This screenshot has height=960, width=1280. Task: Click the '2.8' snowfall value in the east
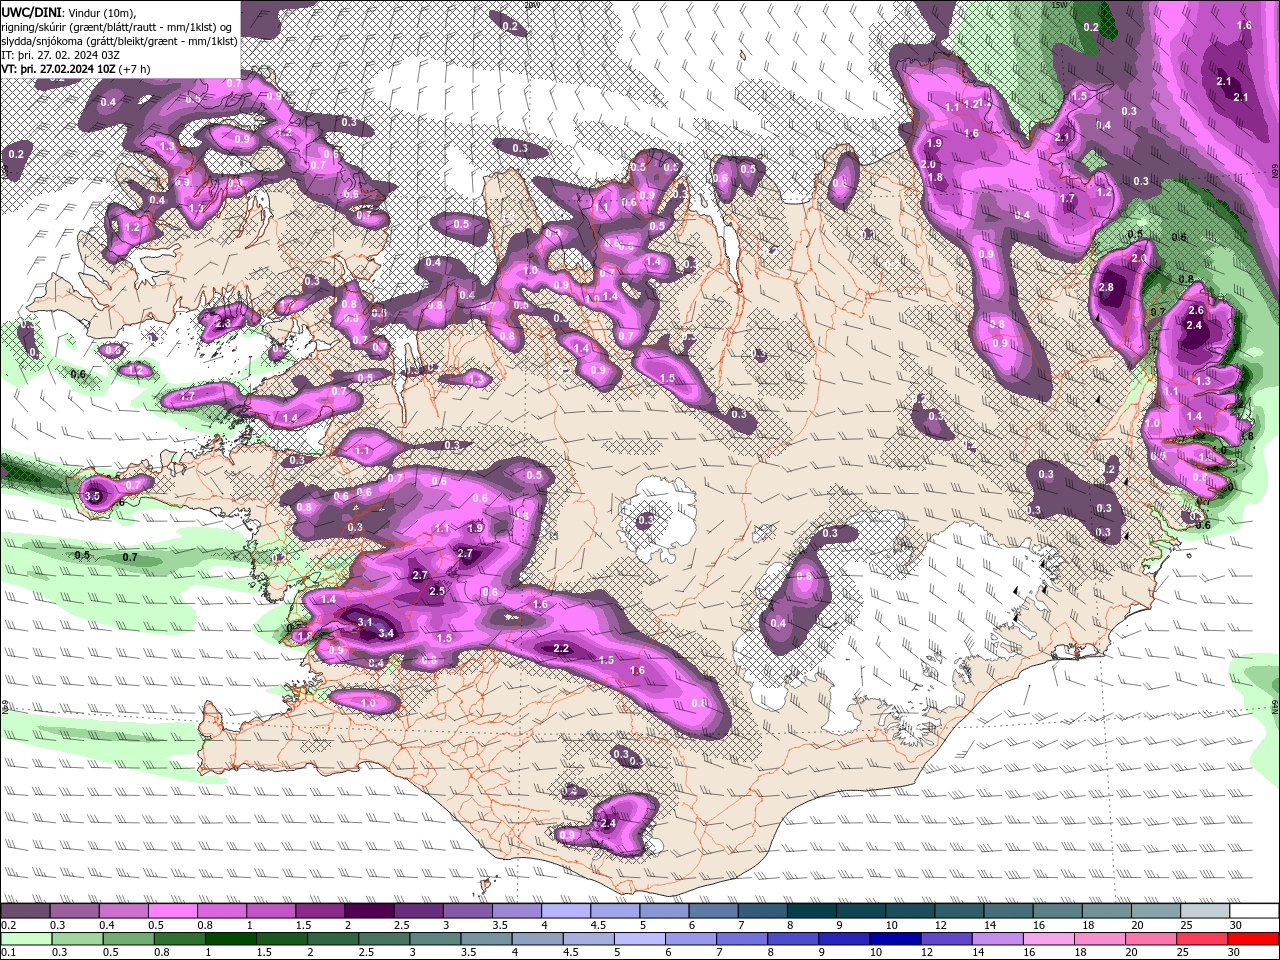click(x=1106, y=288)
